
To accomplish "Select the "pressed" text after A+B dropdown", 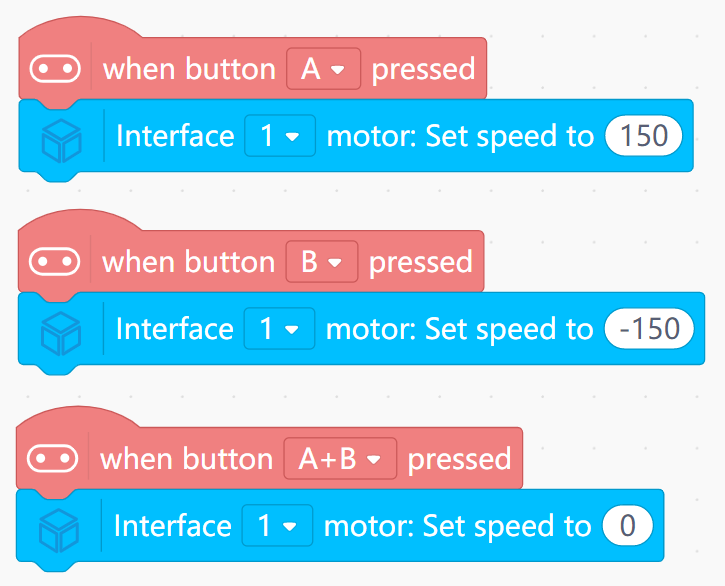I will (459, 459).
